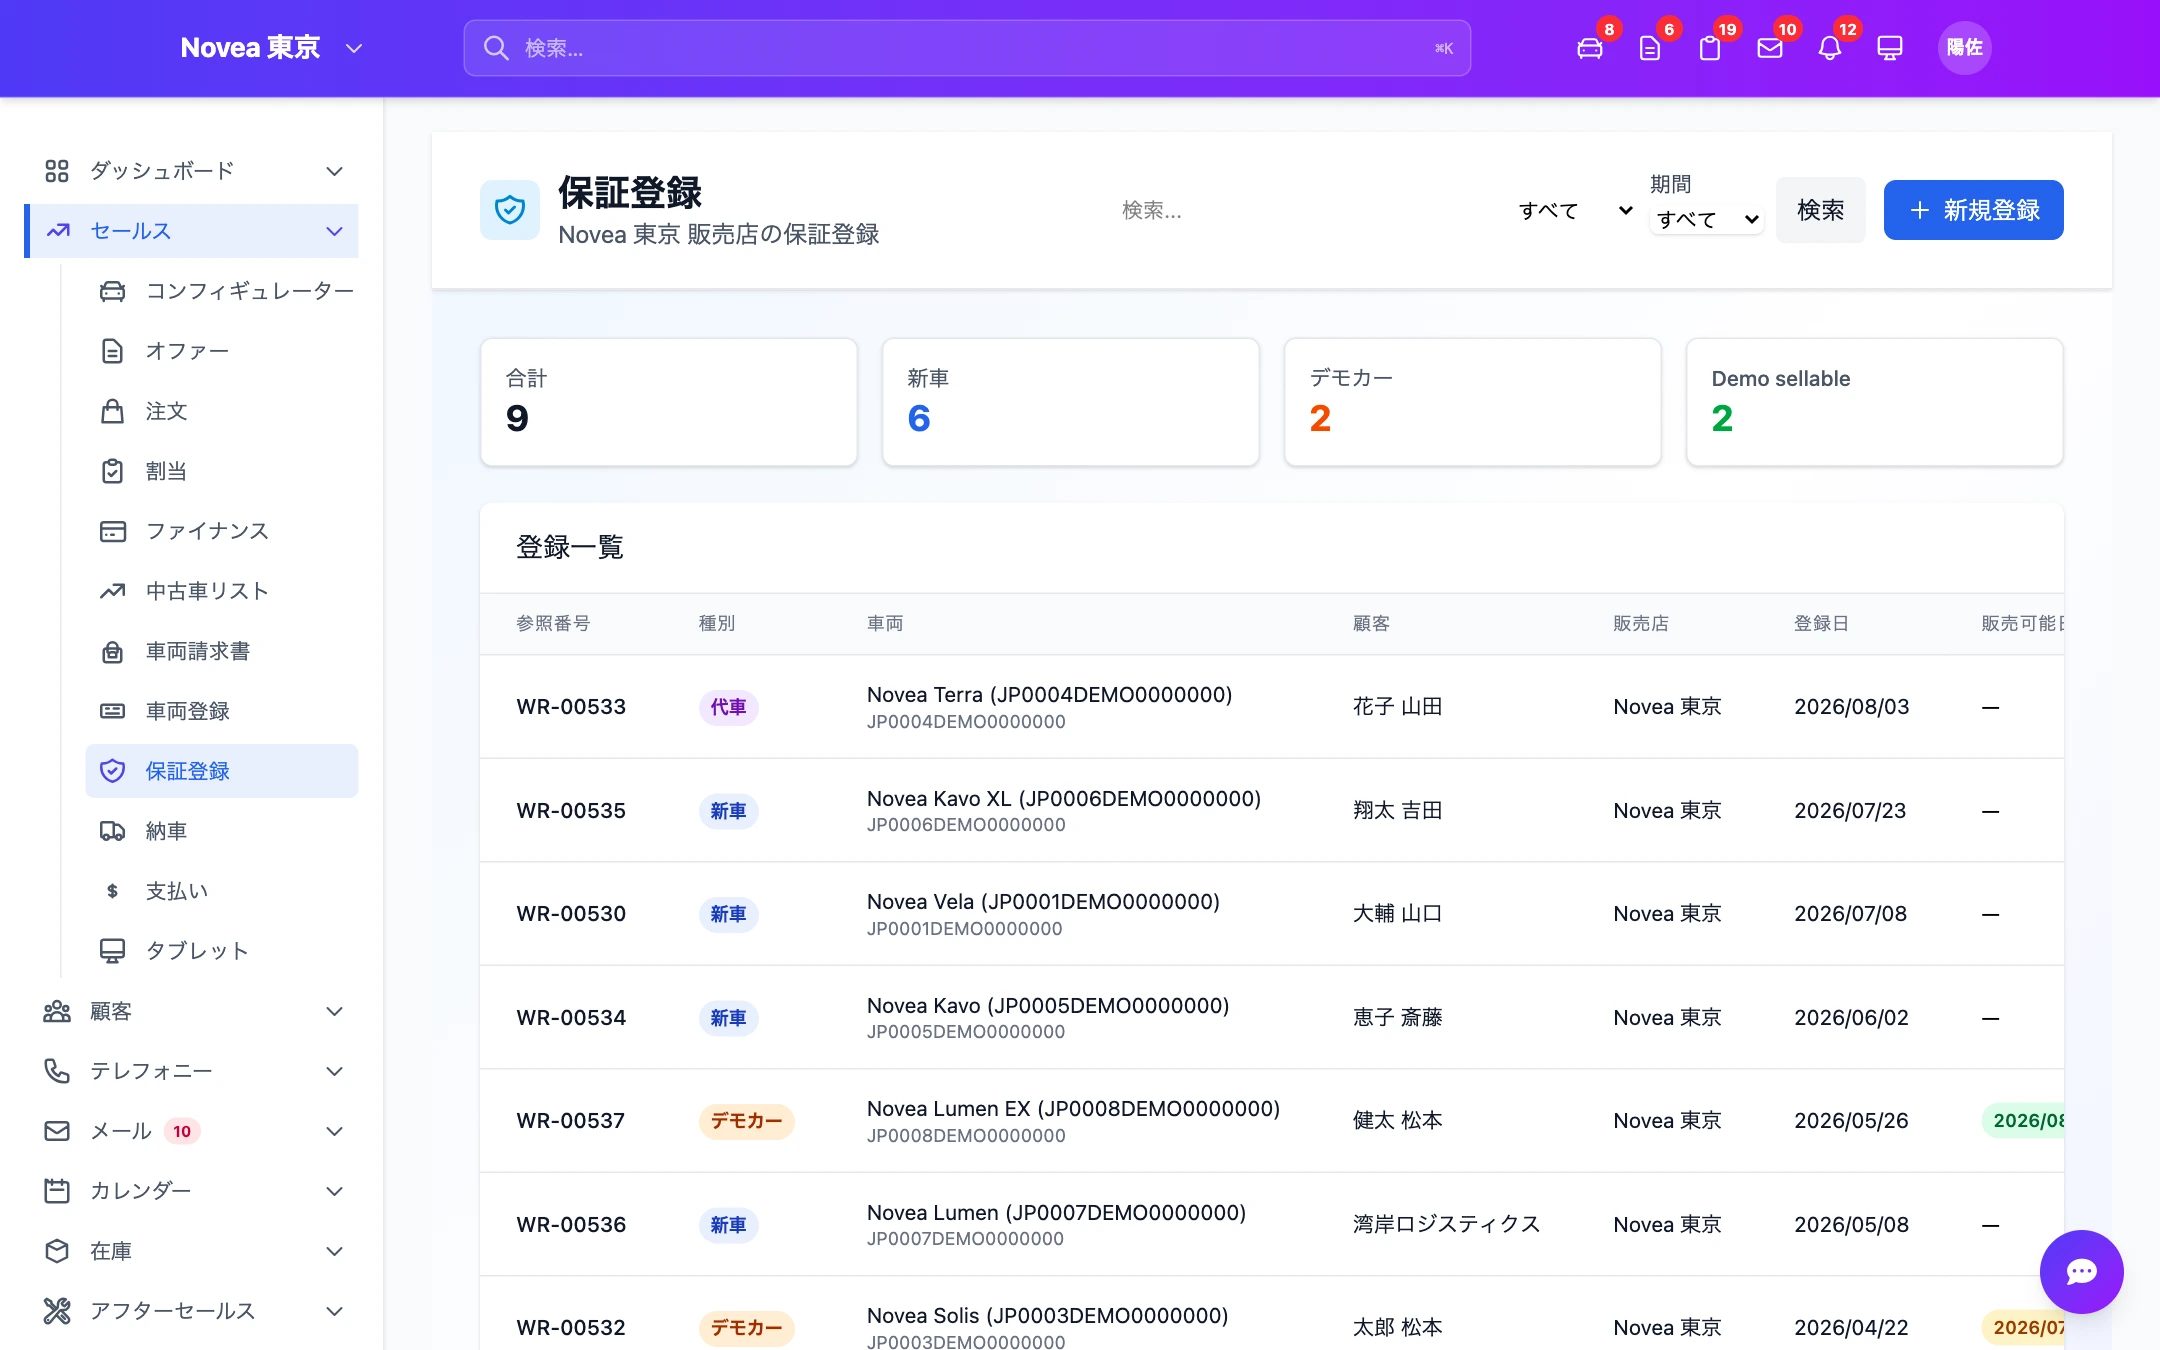Click the Demo sellable summary card
This screenshot has height=1350, width=2160.
[x=1874, y=402]
